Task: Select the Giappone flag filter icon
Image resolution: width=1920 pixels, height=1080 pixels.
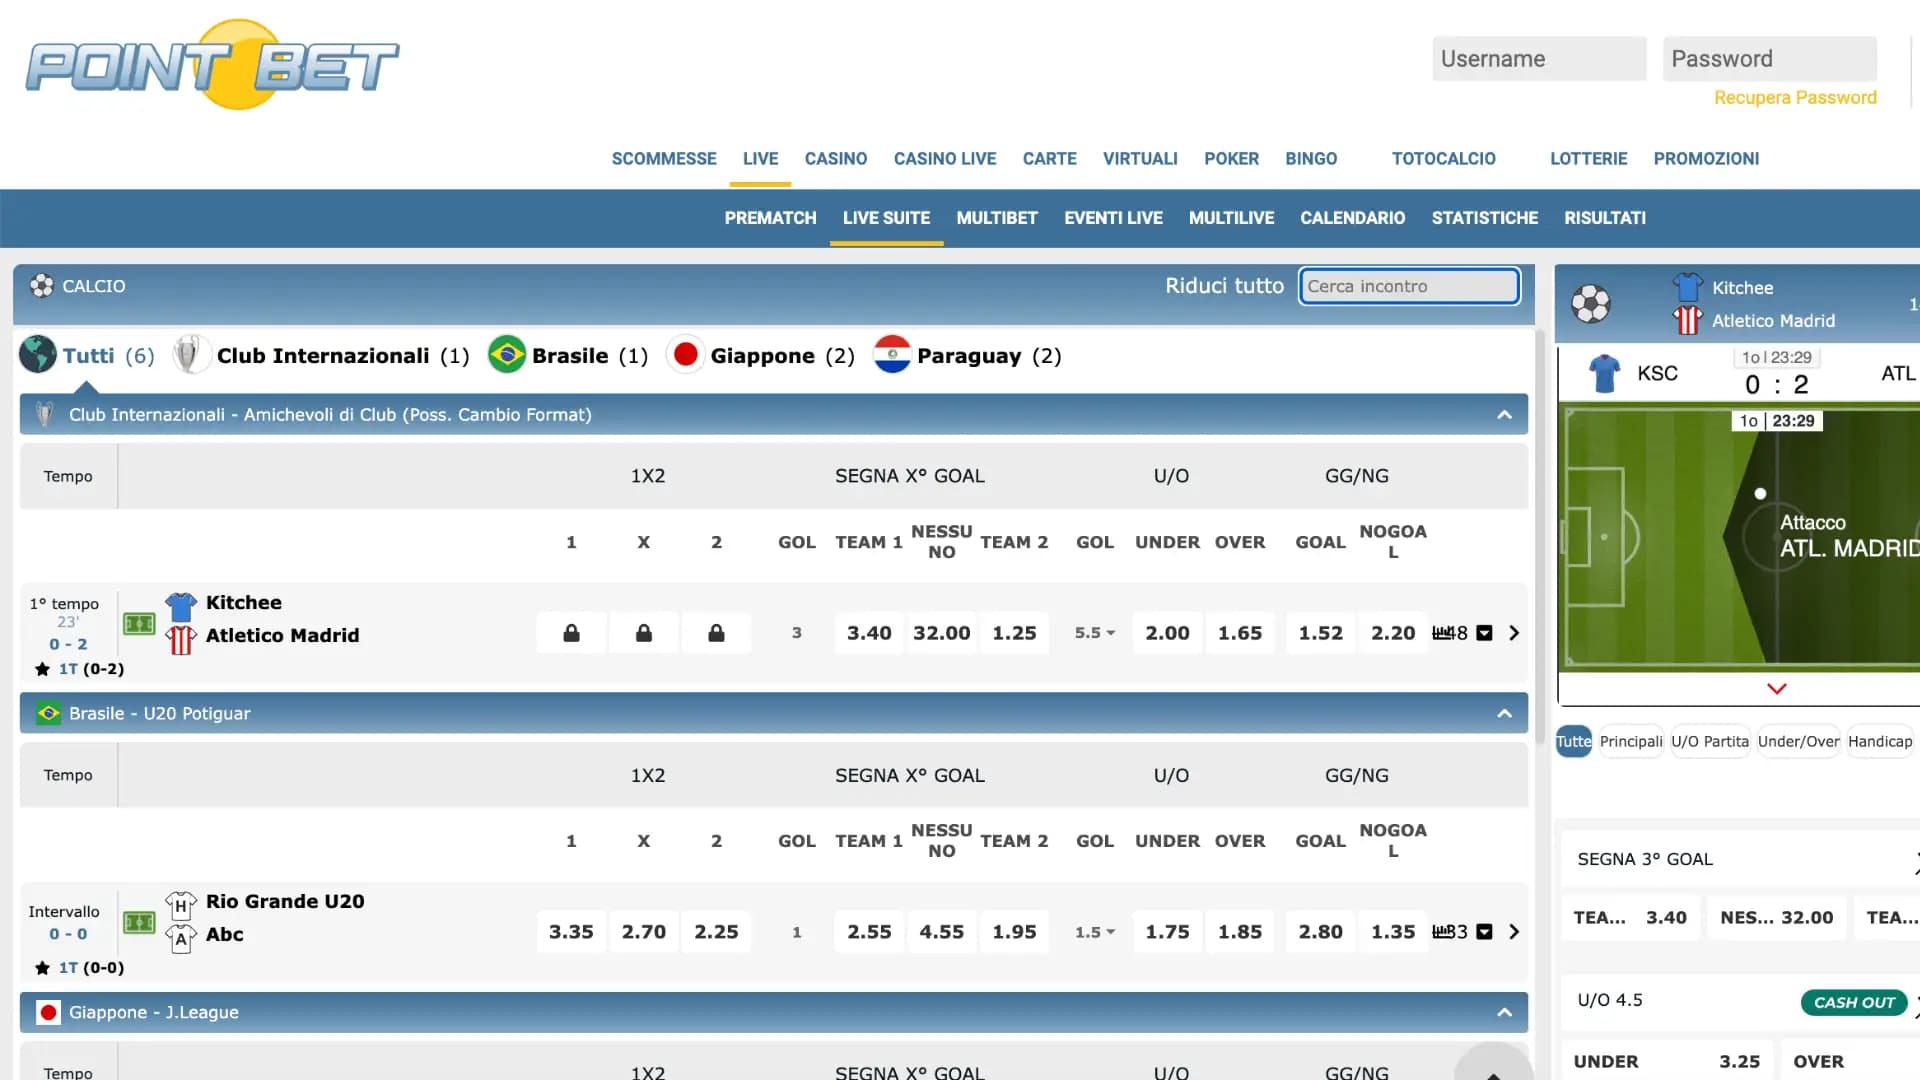Action: (x=686, y=354)
